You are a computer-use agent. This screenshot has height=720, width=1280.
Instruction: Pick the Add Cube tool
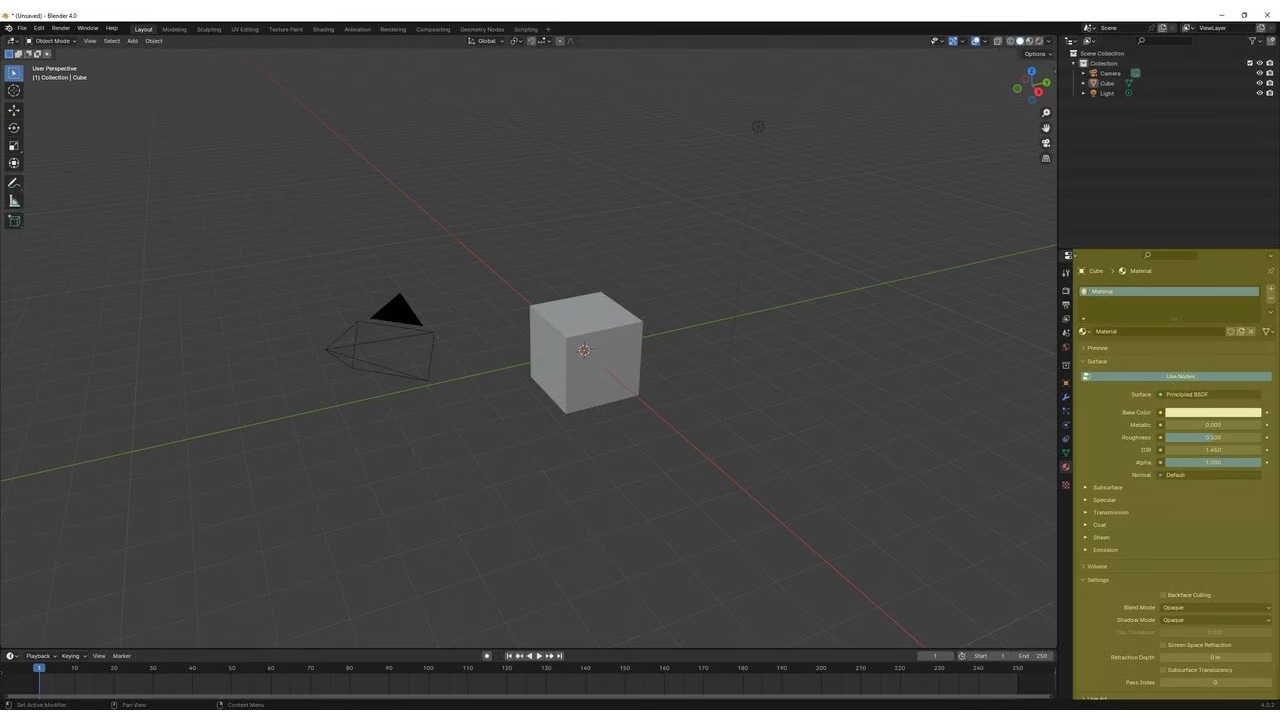tap(14, 220)
